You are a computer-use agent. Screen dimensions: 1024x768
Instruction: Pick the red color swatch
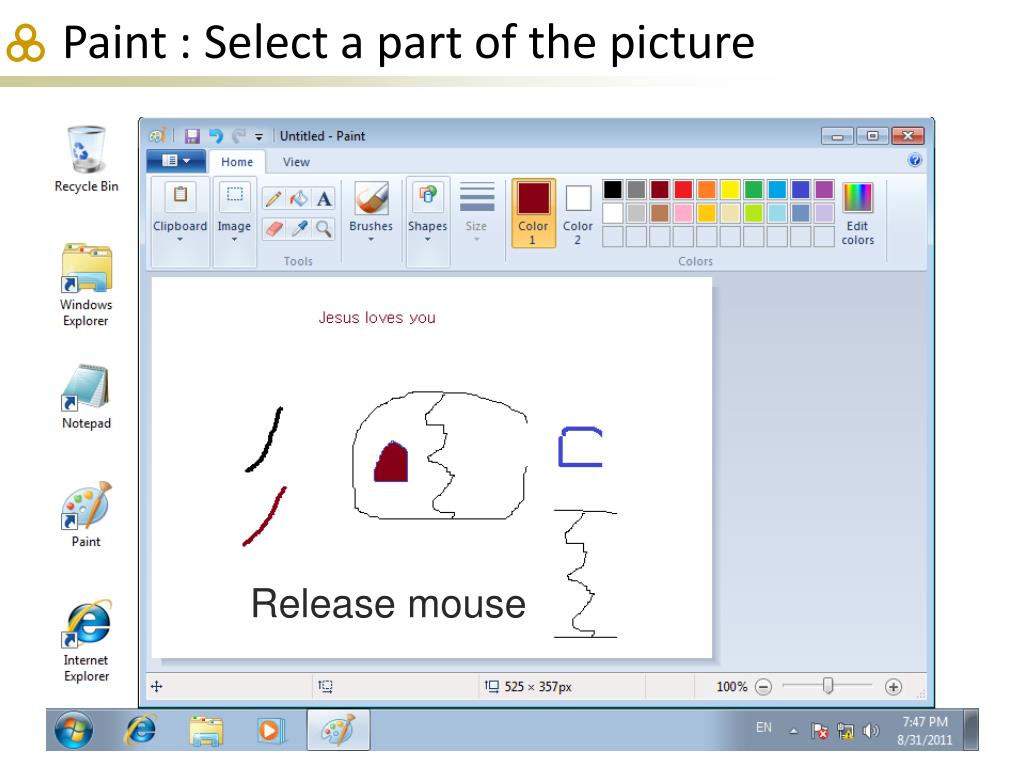point(683,189)
